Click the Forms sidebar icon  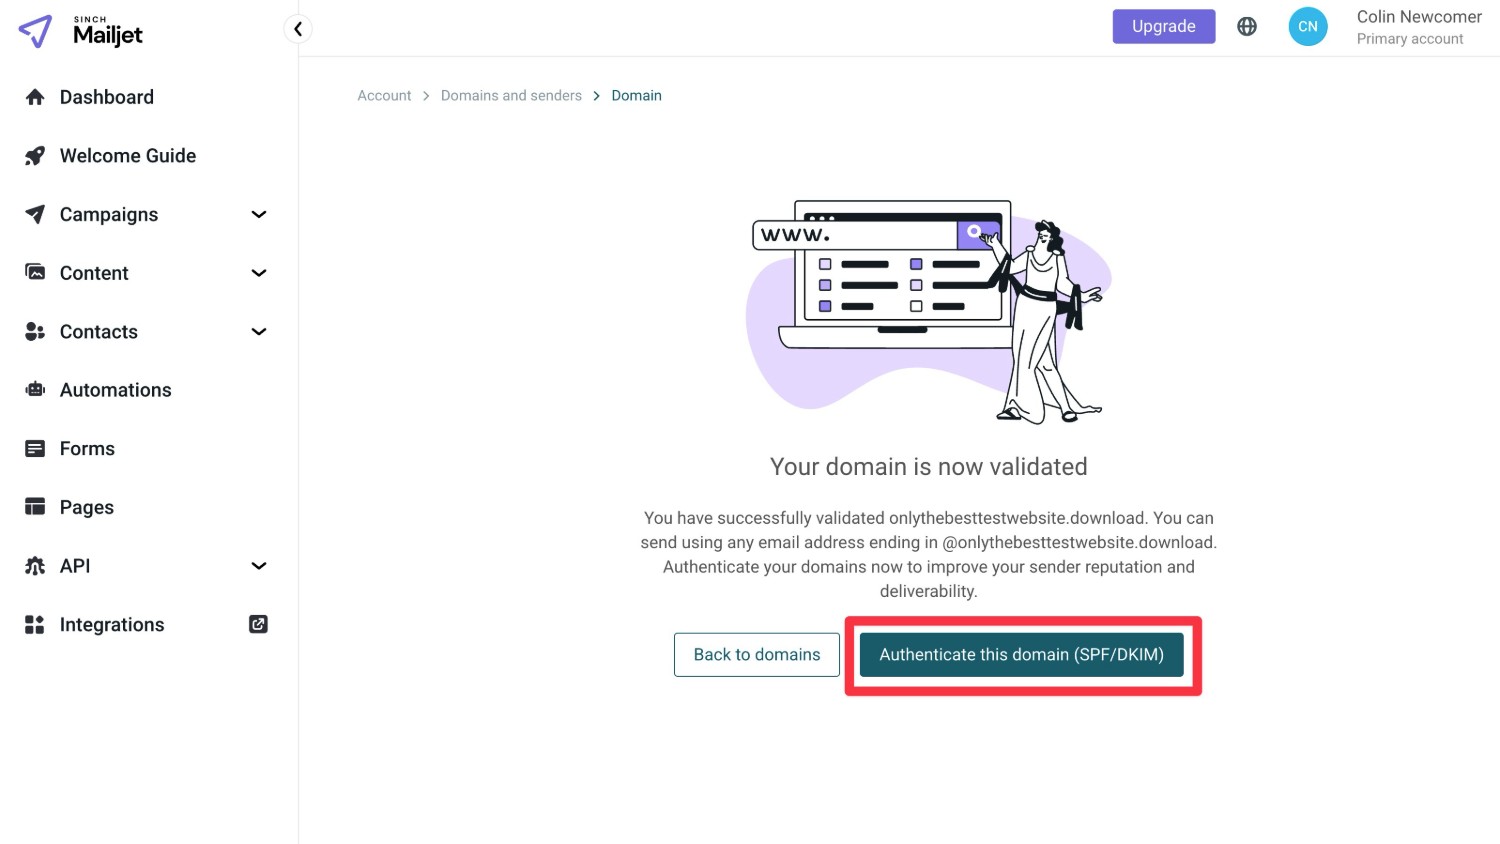[35, 449]
